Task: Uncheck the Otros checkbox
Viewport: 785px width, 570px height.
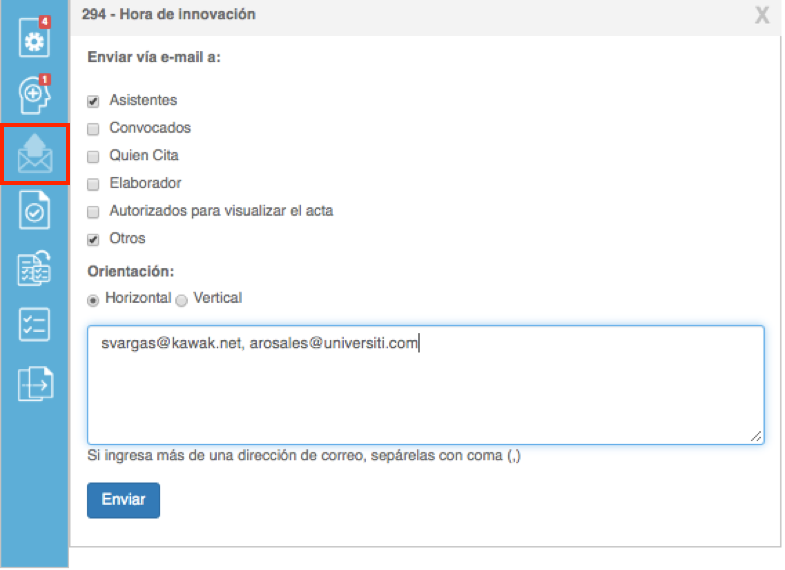Action: (x=93, y=240)
